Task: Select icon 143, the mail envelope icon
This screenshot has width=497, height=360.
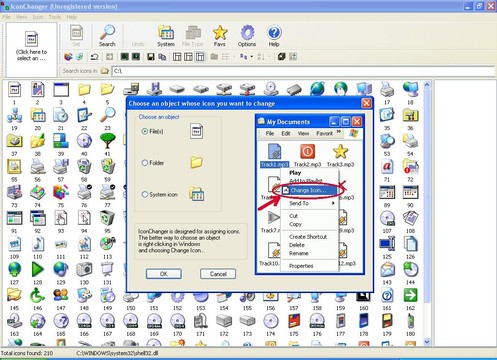Action: [x=387, y=269]
